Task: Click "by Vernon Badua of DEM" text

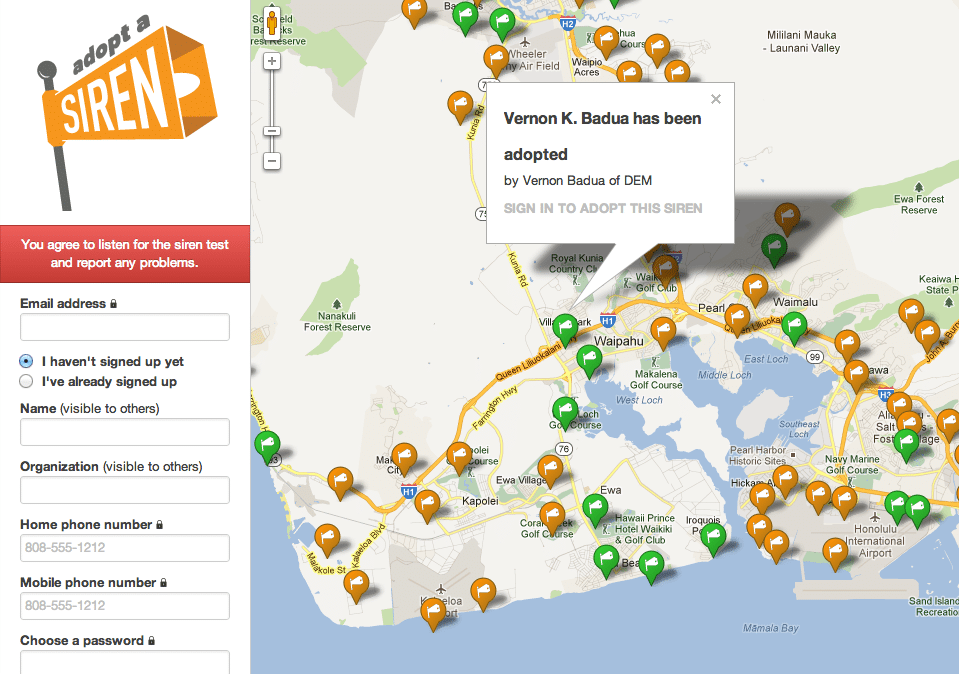Action: pyautogui.click(x=578, y=180)
